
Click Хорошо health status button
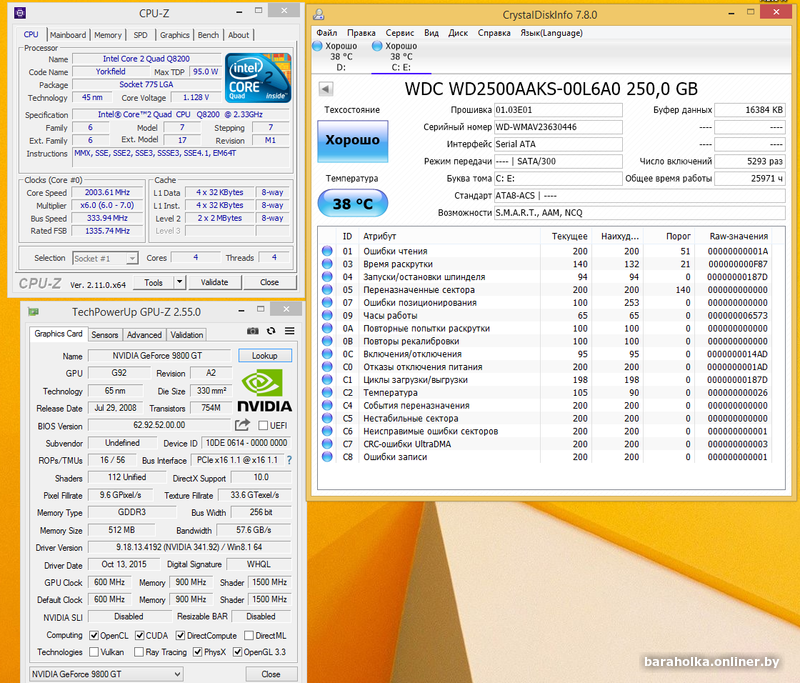coord(353,141)
